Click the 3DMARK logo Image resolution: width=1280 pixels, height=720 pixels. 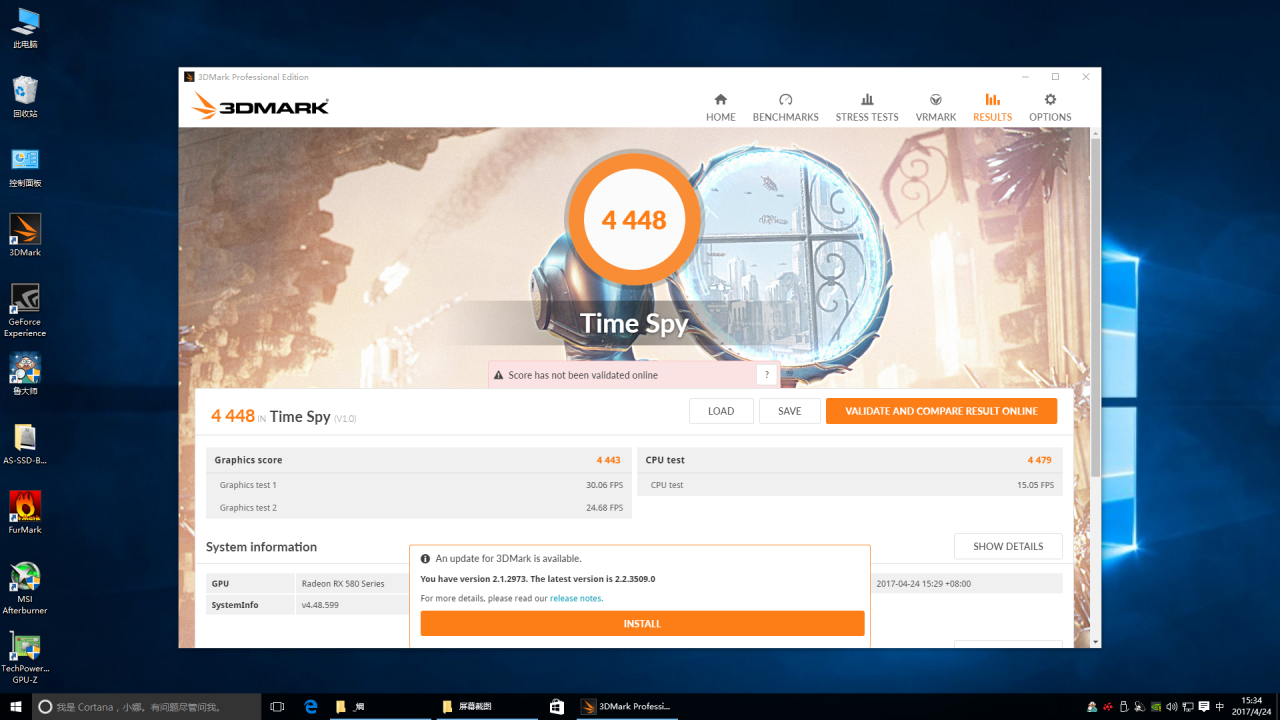coord(260,106)
